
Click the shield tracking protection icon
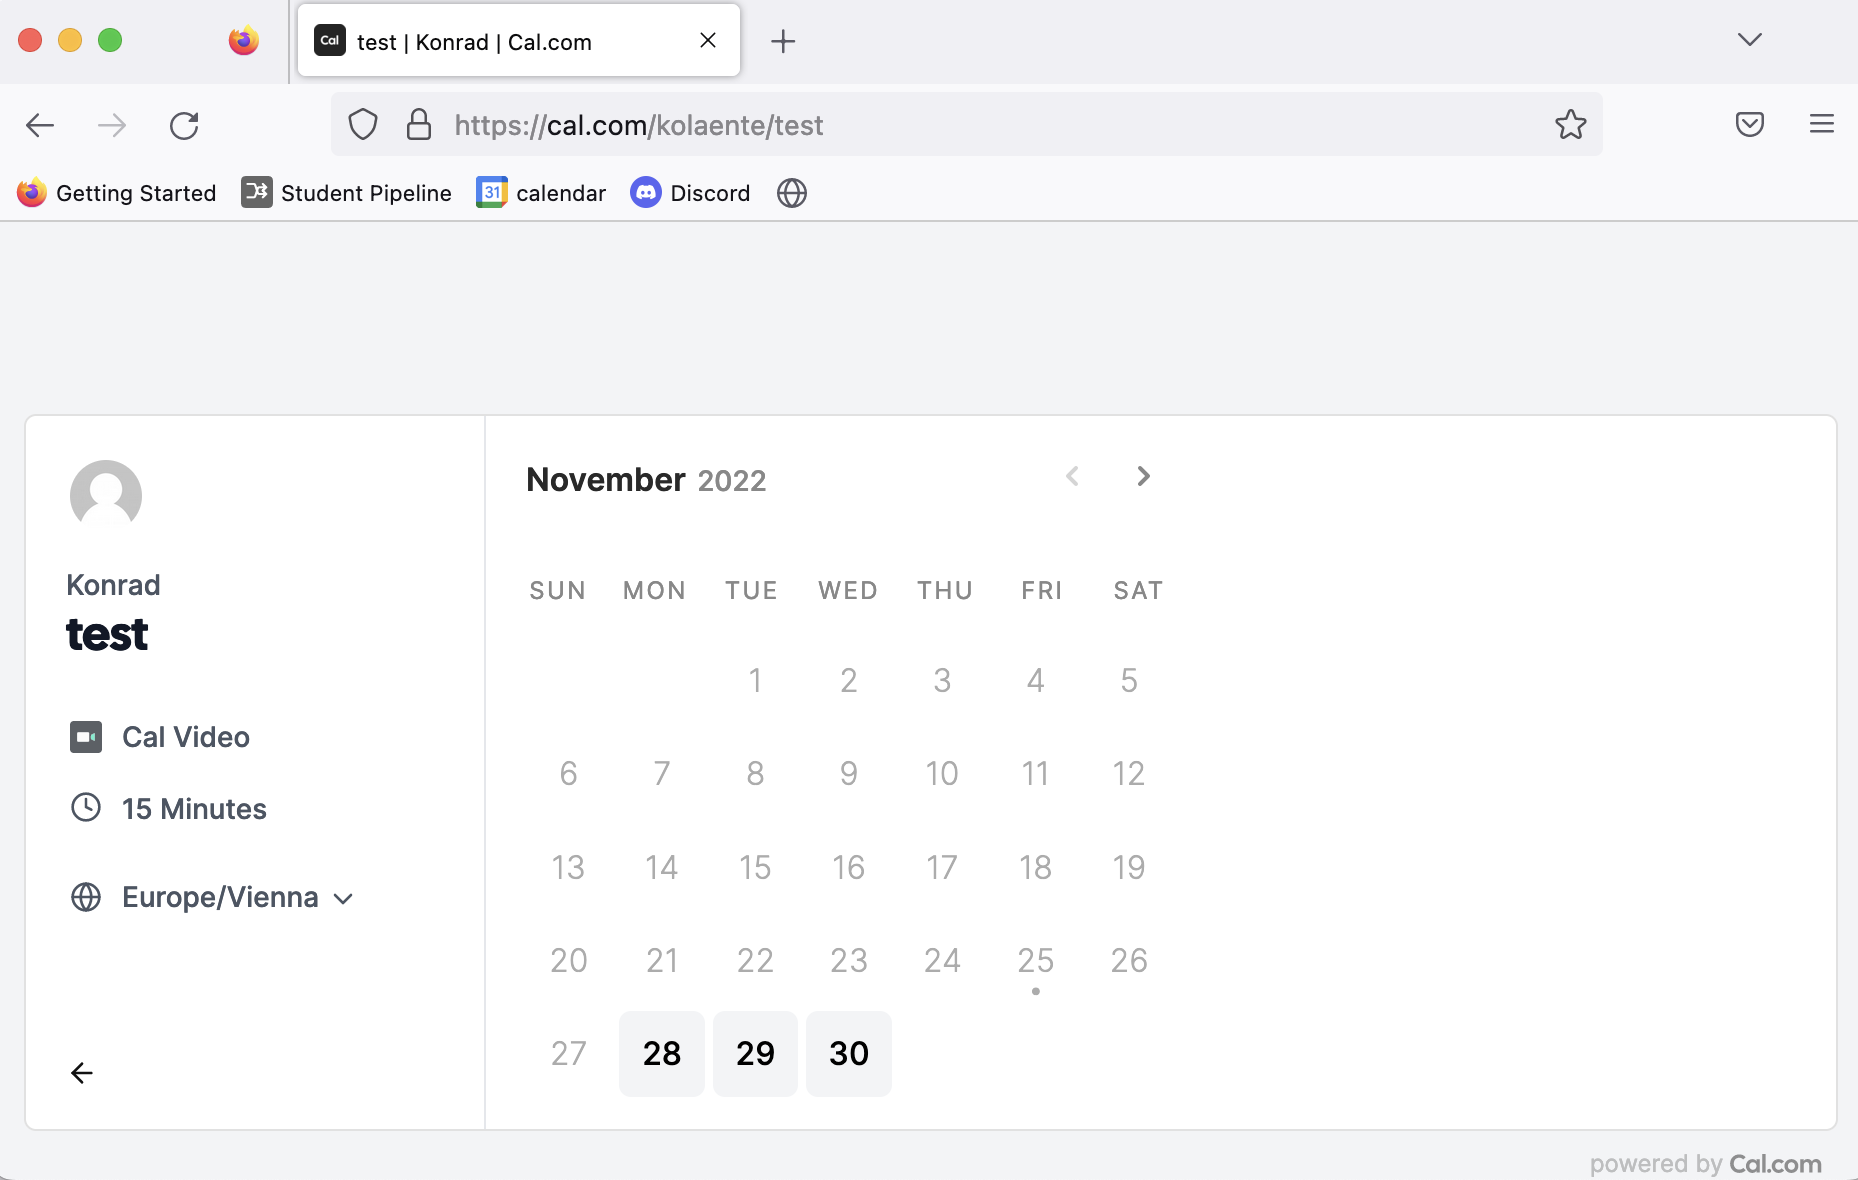362,124
